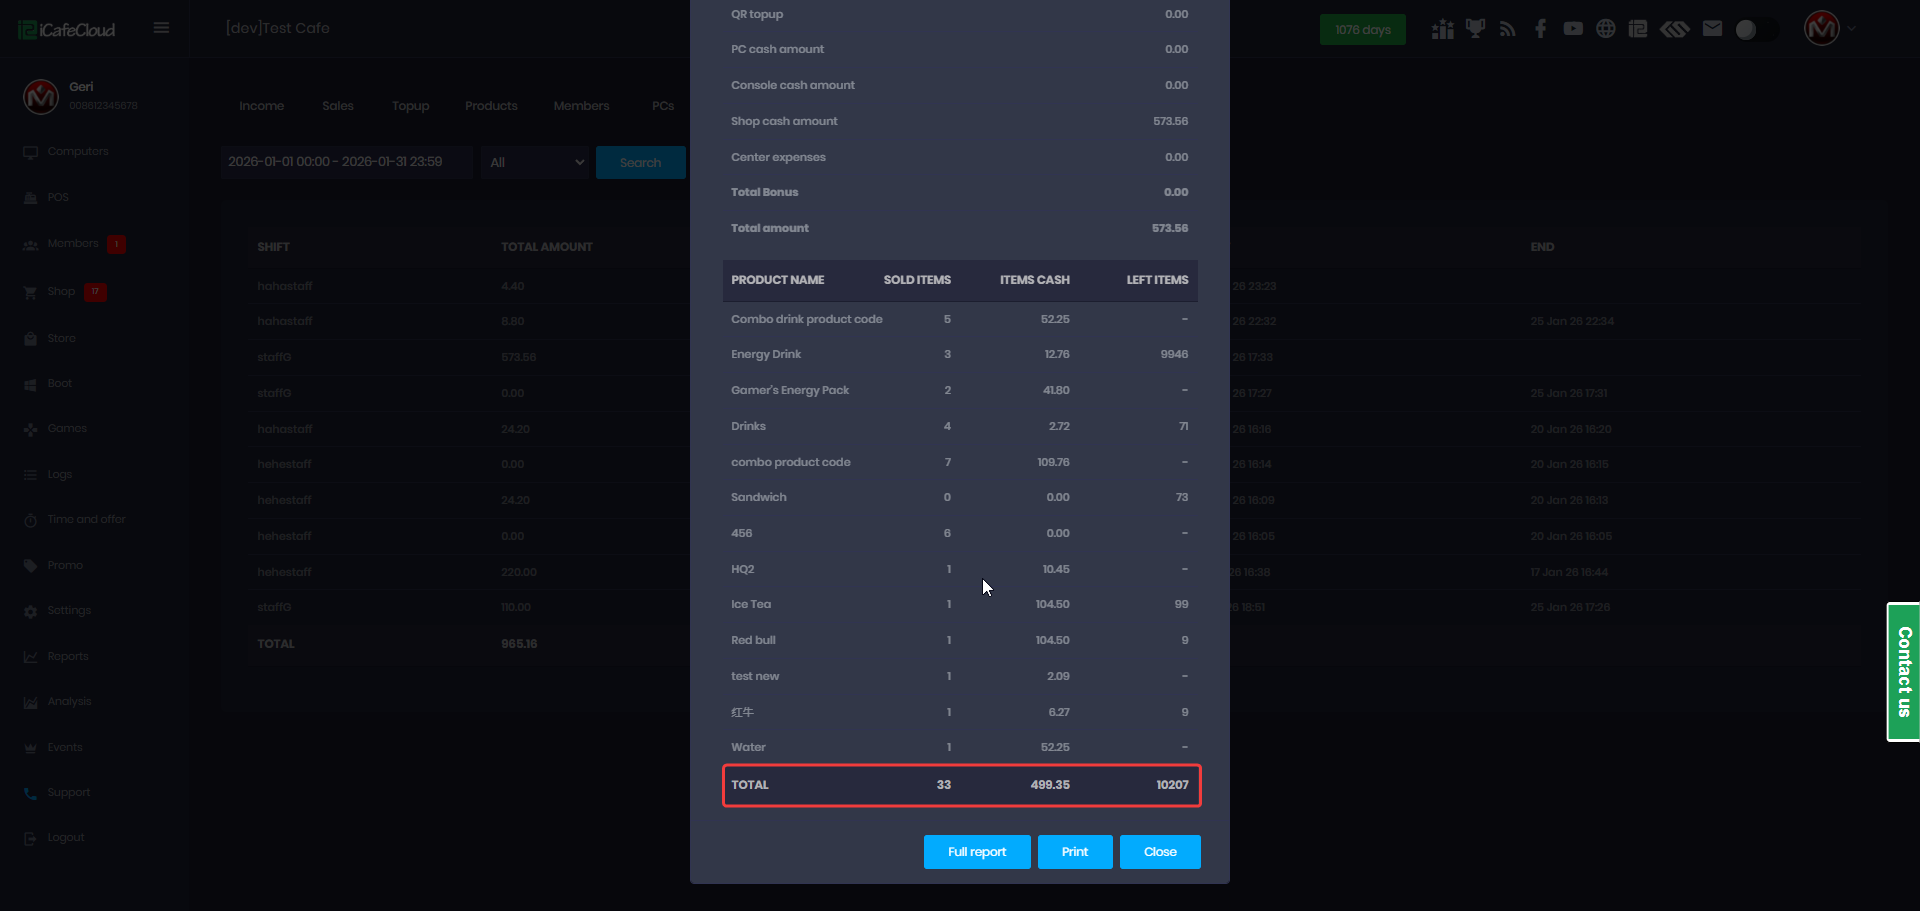Toggle the dark mode switch

(1756, 30)
